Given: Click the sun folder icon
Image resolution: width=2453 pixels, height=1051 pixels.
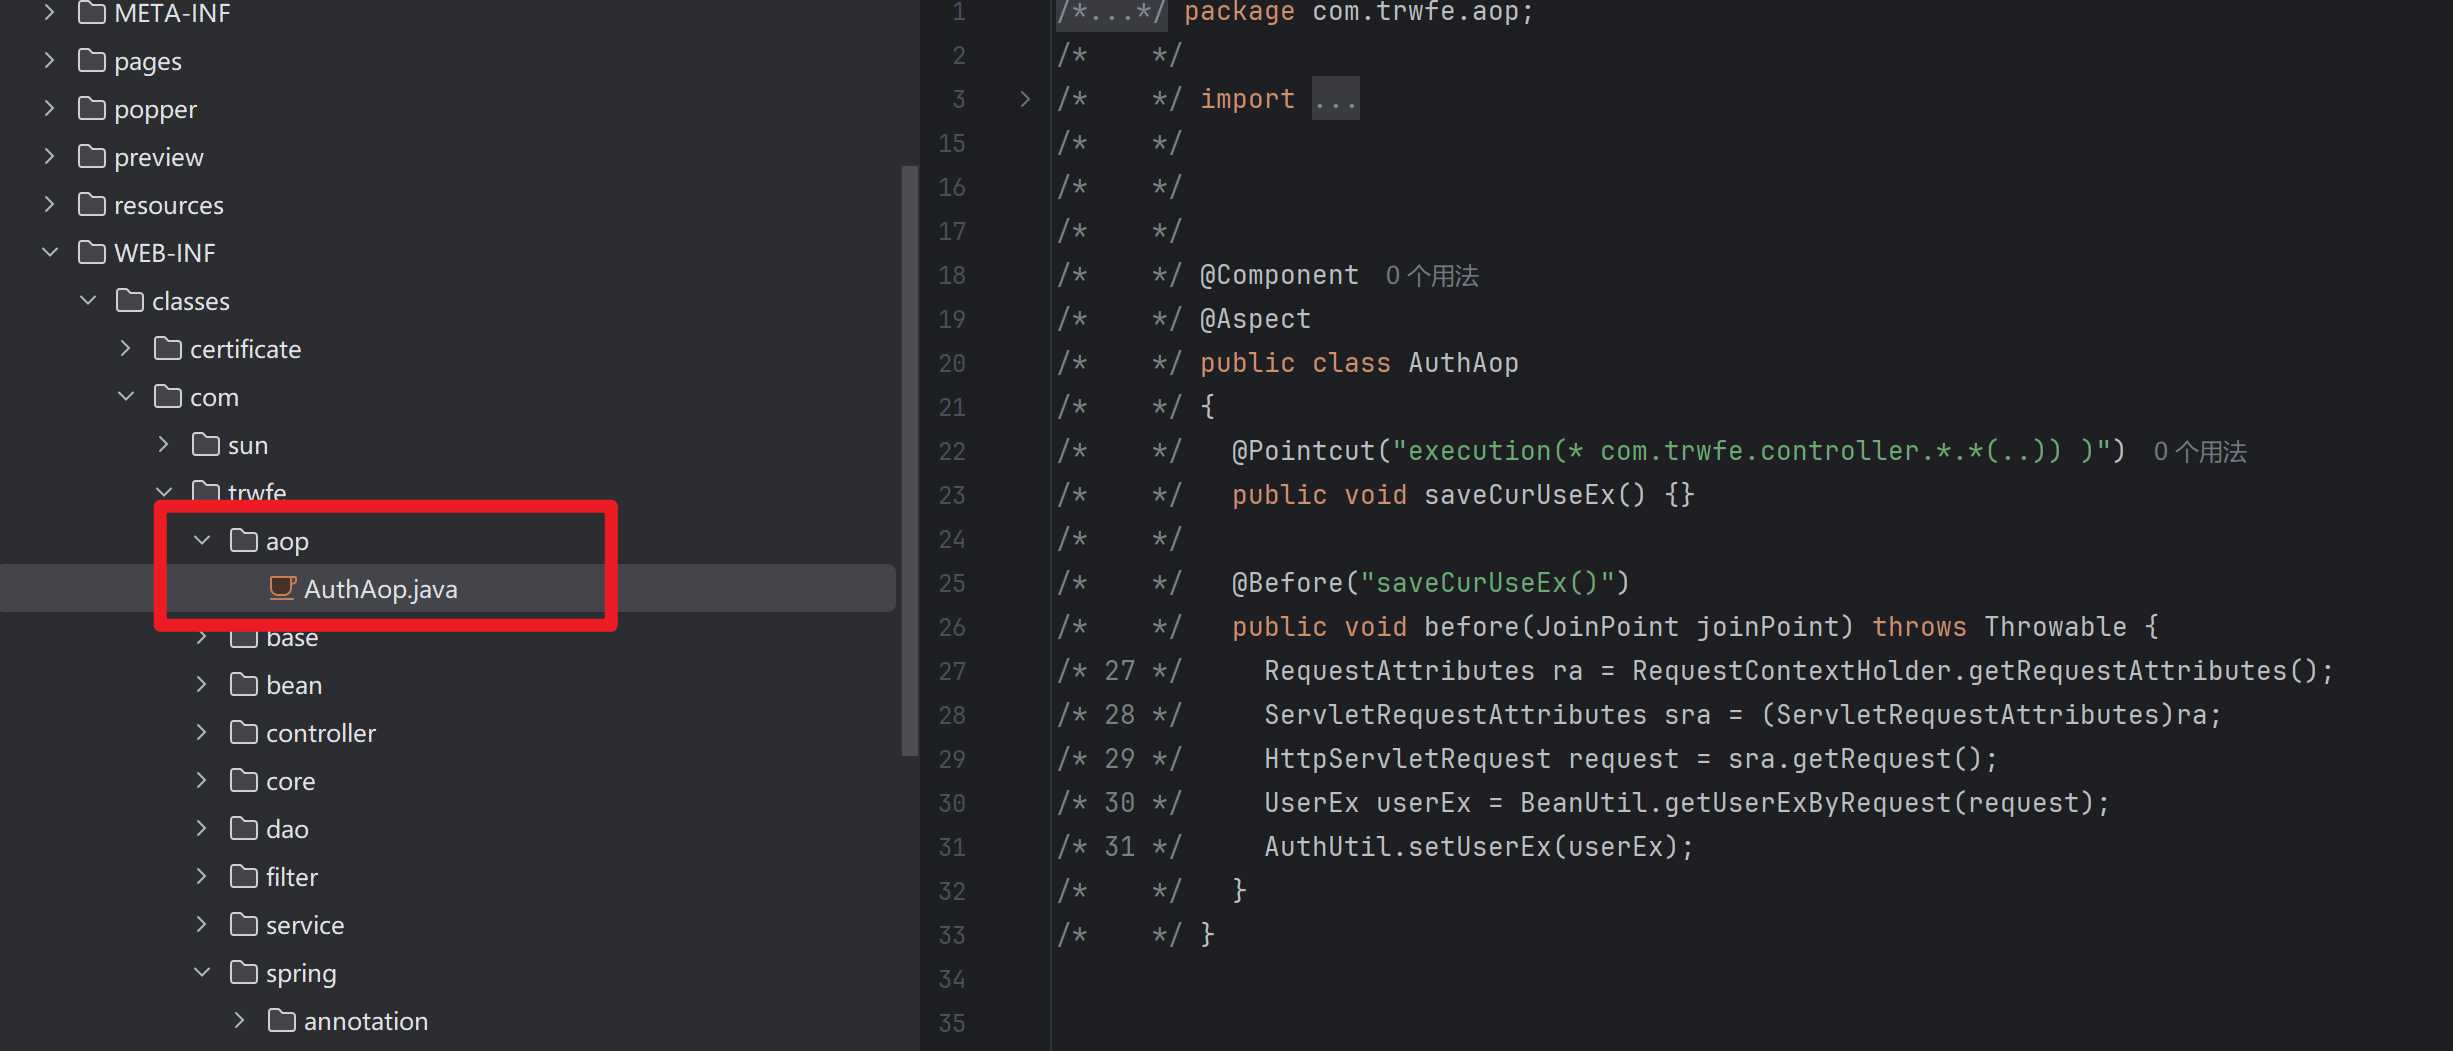Looking at the screenshot, I should click(206, 445).
